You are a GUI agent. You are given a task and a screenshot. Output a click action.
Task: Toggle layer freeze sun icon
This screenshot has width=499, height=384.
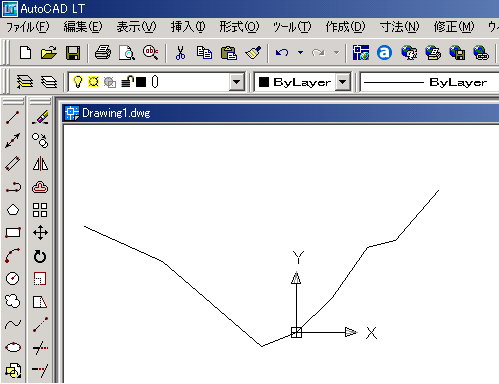click(94, 82)
